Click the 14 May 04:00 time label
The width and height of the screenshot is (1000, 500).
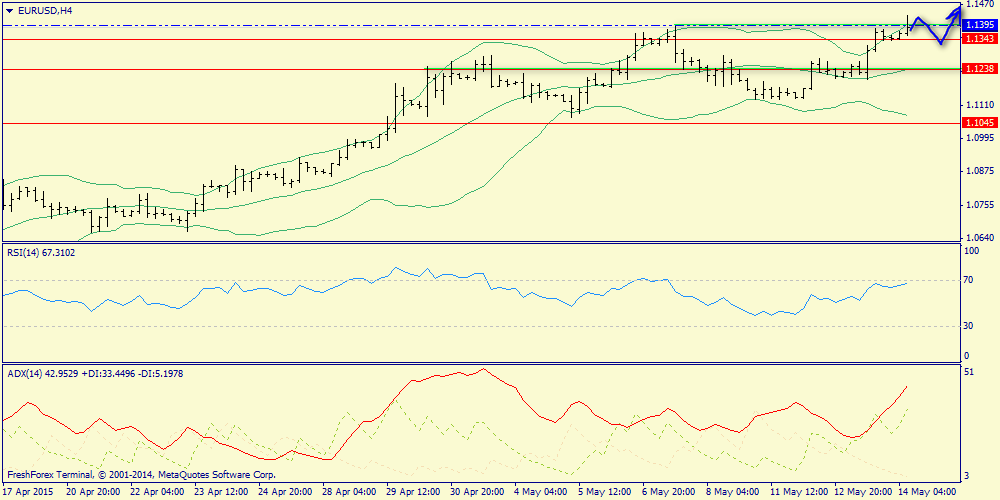(x=930, y=492)
